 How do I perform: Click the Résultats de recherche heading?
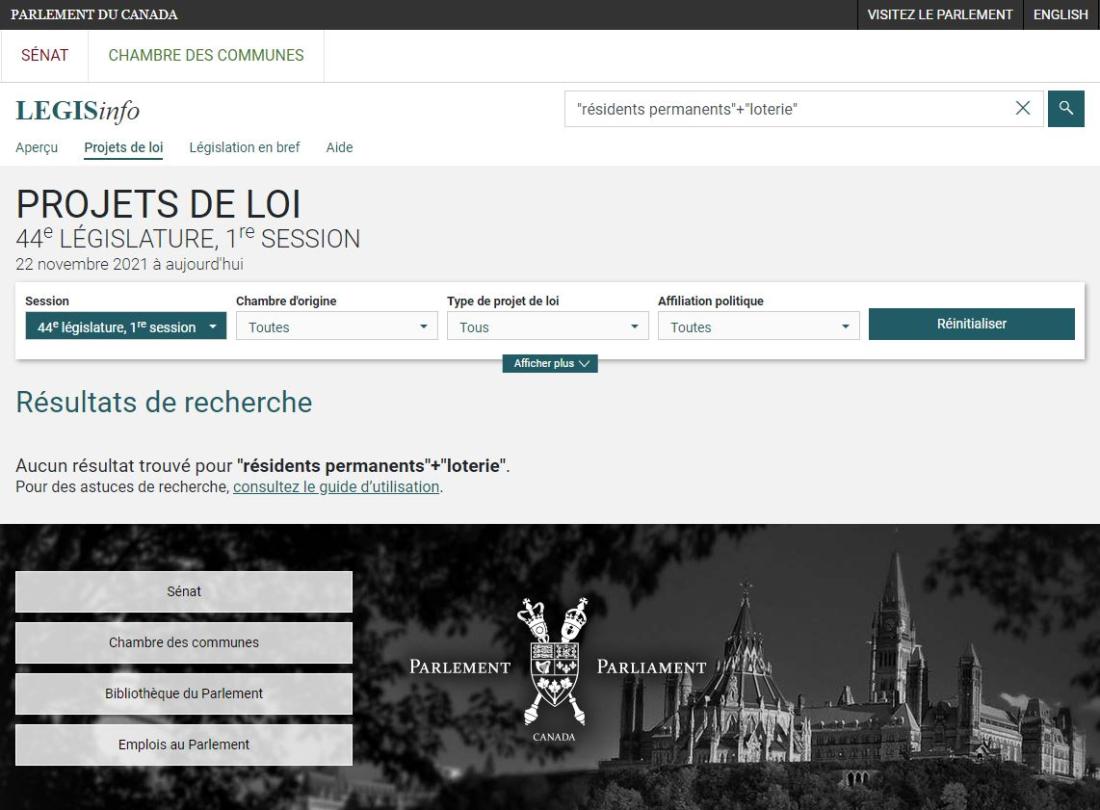[164, 403]
